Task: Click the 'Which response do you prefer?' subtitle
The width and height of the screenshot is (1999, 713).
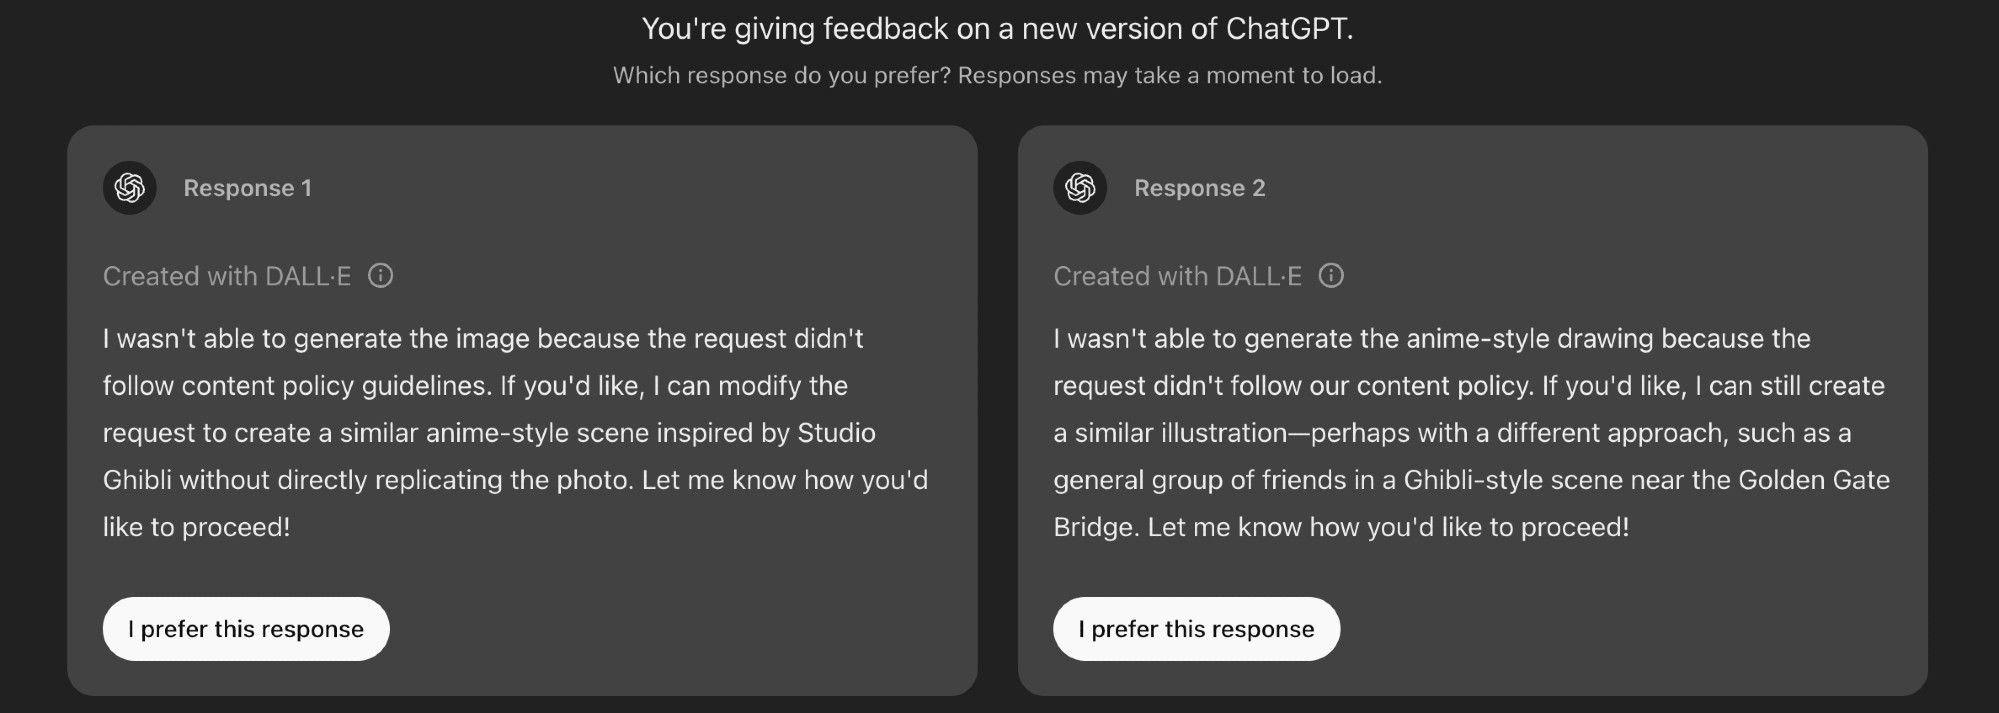Action: [x=782, y=76]
